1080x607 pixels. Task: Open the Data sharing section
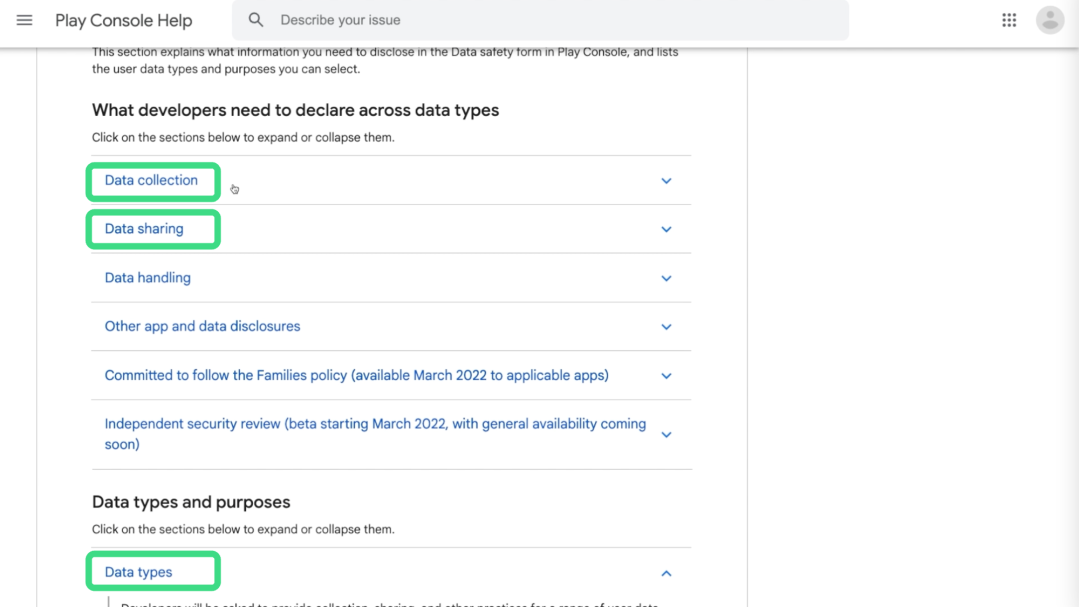[144, 229]
